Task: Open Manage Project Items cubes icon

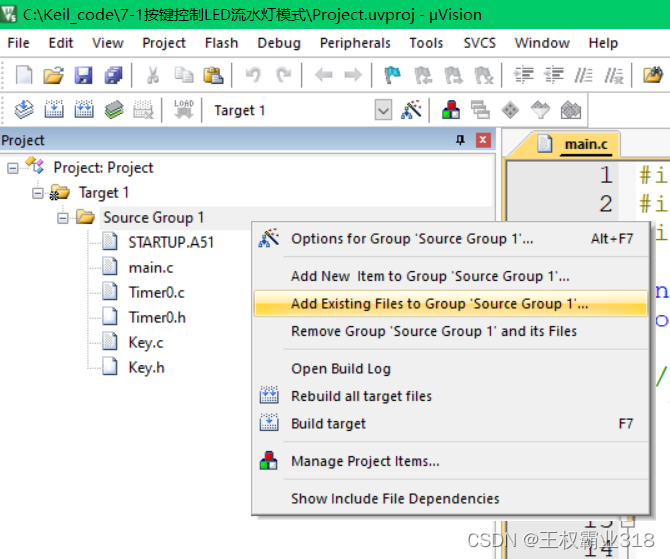Action: [451, 110]
